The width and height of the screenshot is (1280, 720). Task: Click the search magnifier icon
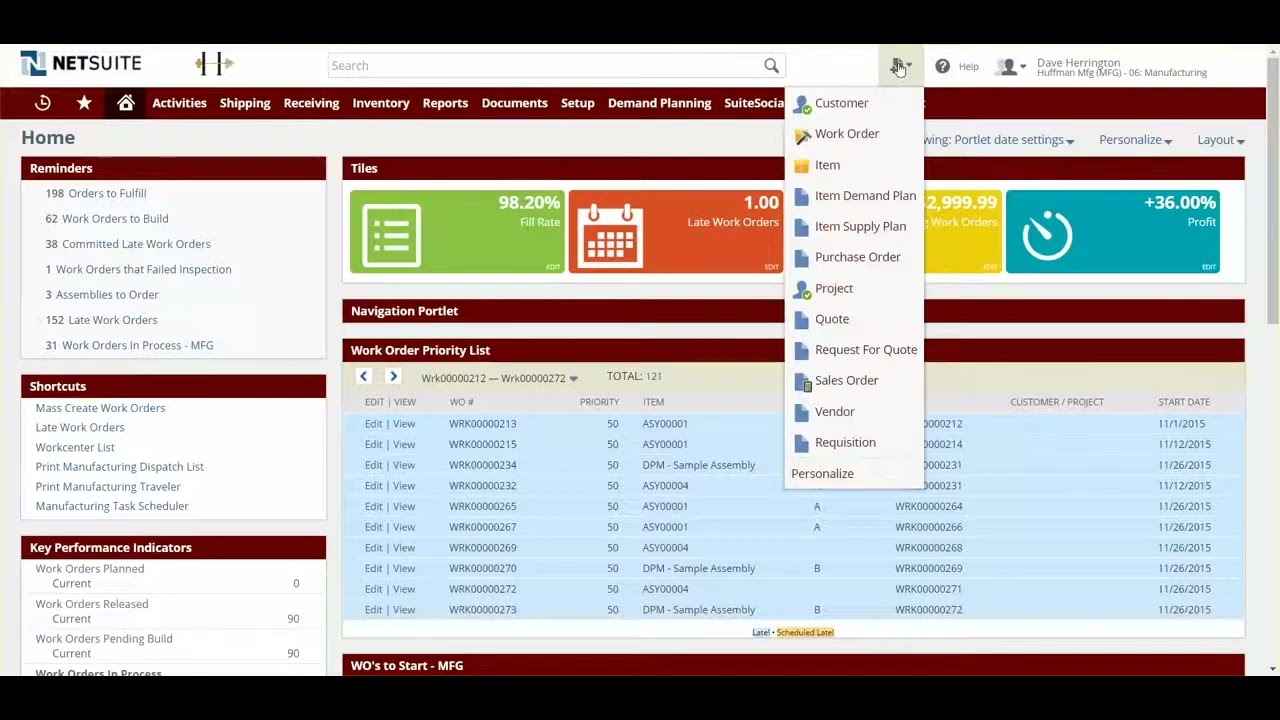point(771,66)
